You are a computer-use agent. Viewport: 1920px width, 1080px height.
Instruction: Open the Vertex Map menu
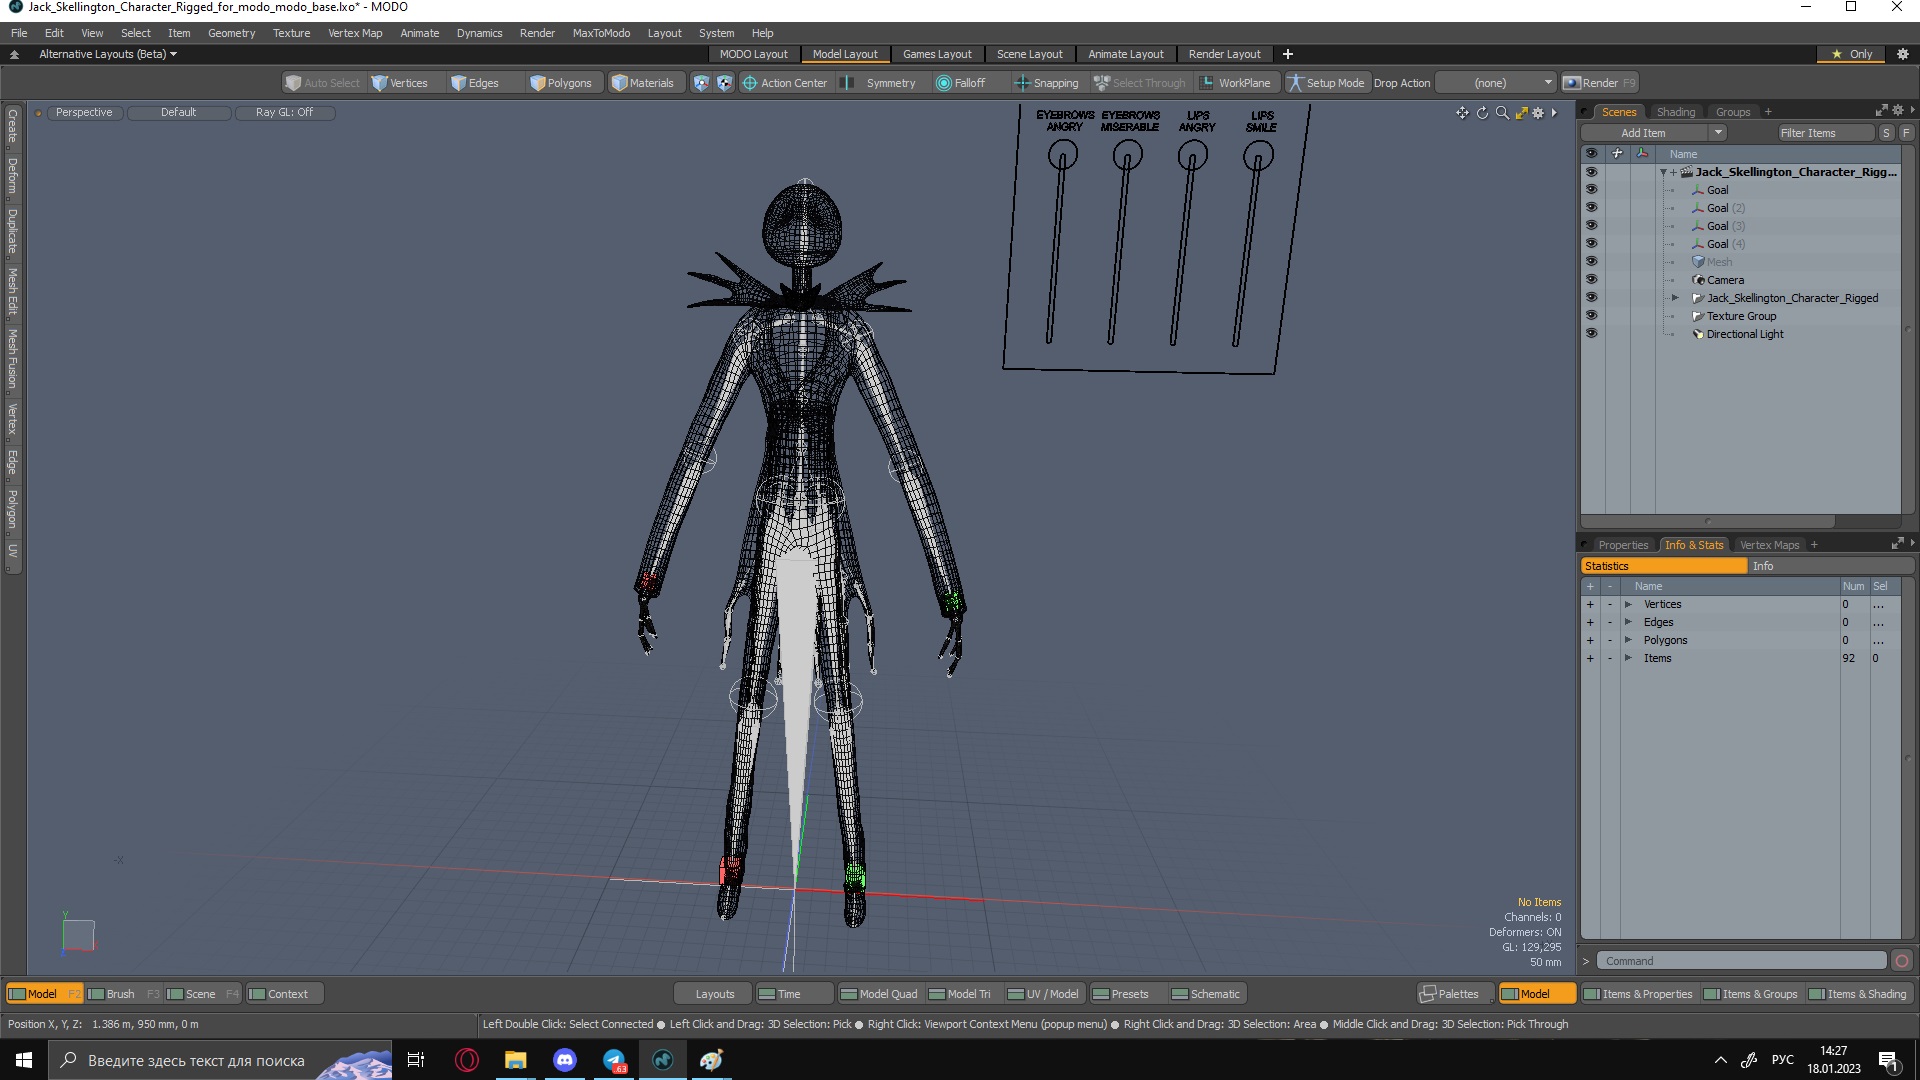tap(355, 33)
